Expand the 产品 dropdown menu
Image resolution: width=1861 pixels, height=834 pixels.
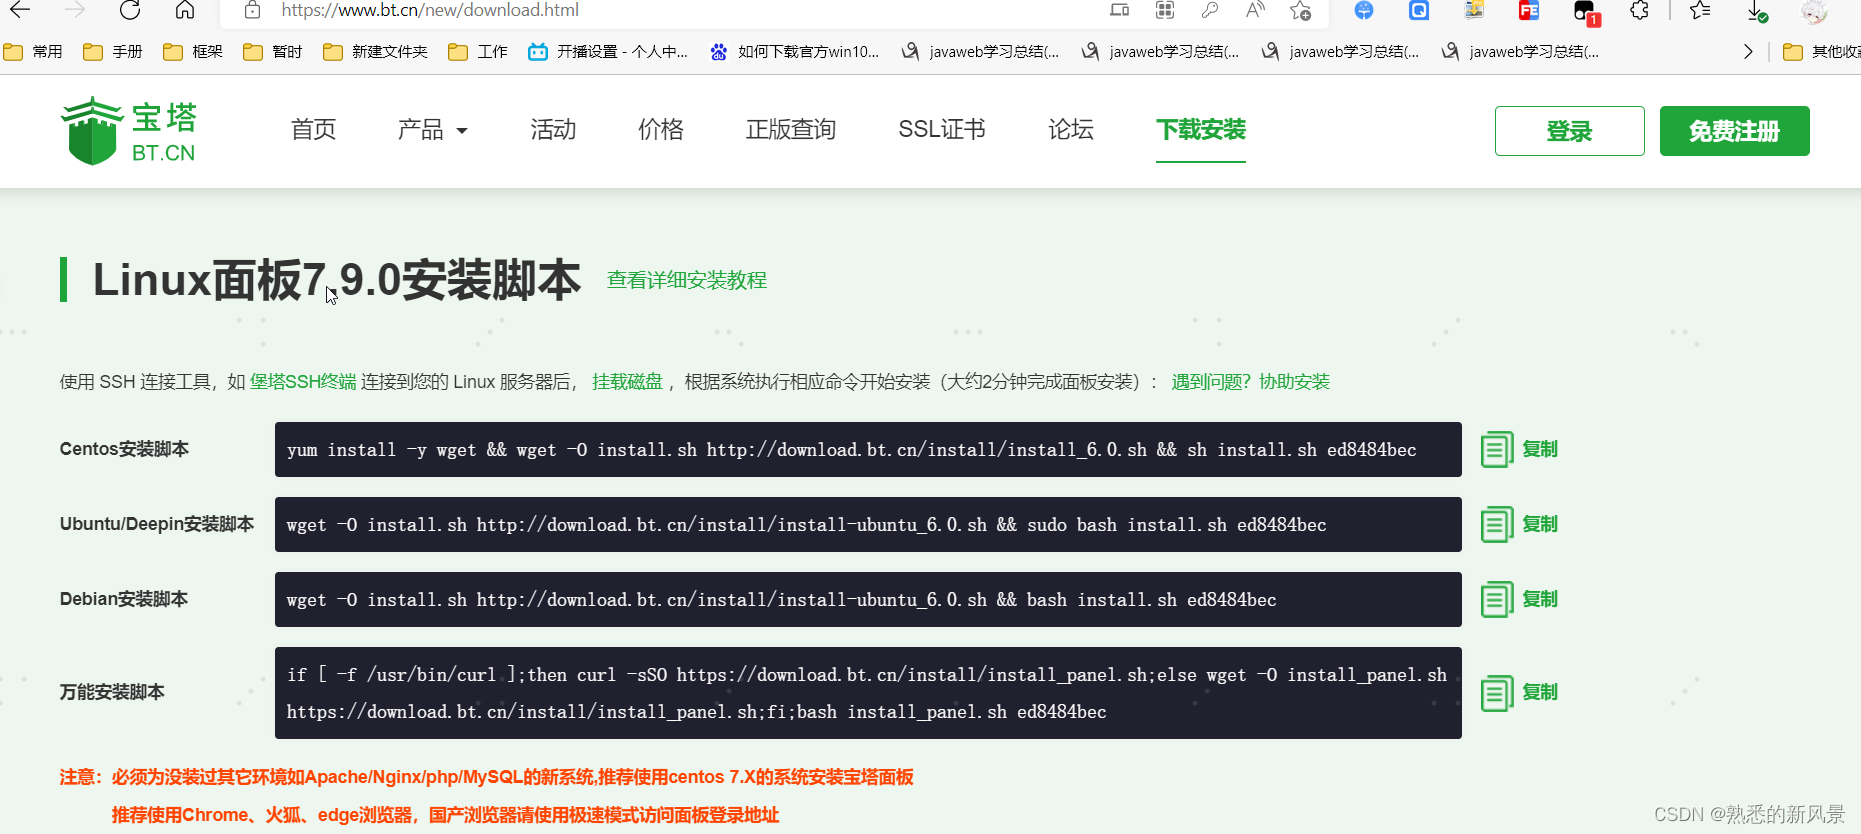click(433, 130)
